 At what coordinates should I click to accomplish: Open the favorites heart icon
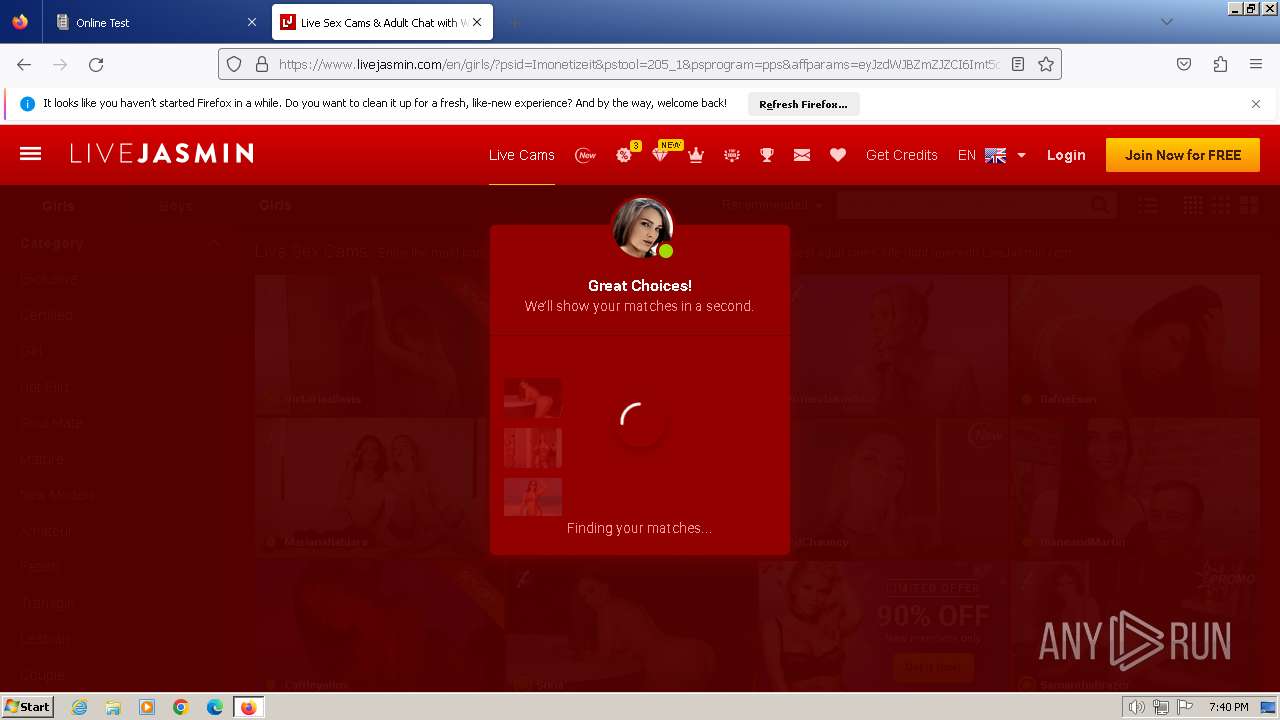pos(838,155)
